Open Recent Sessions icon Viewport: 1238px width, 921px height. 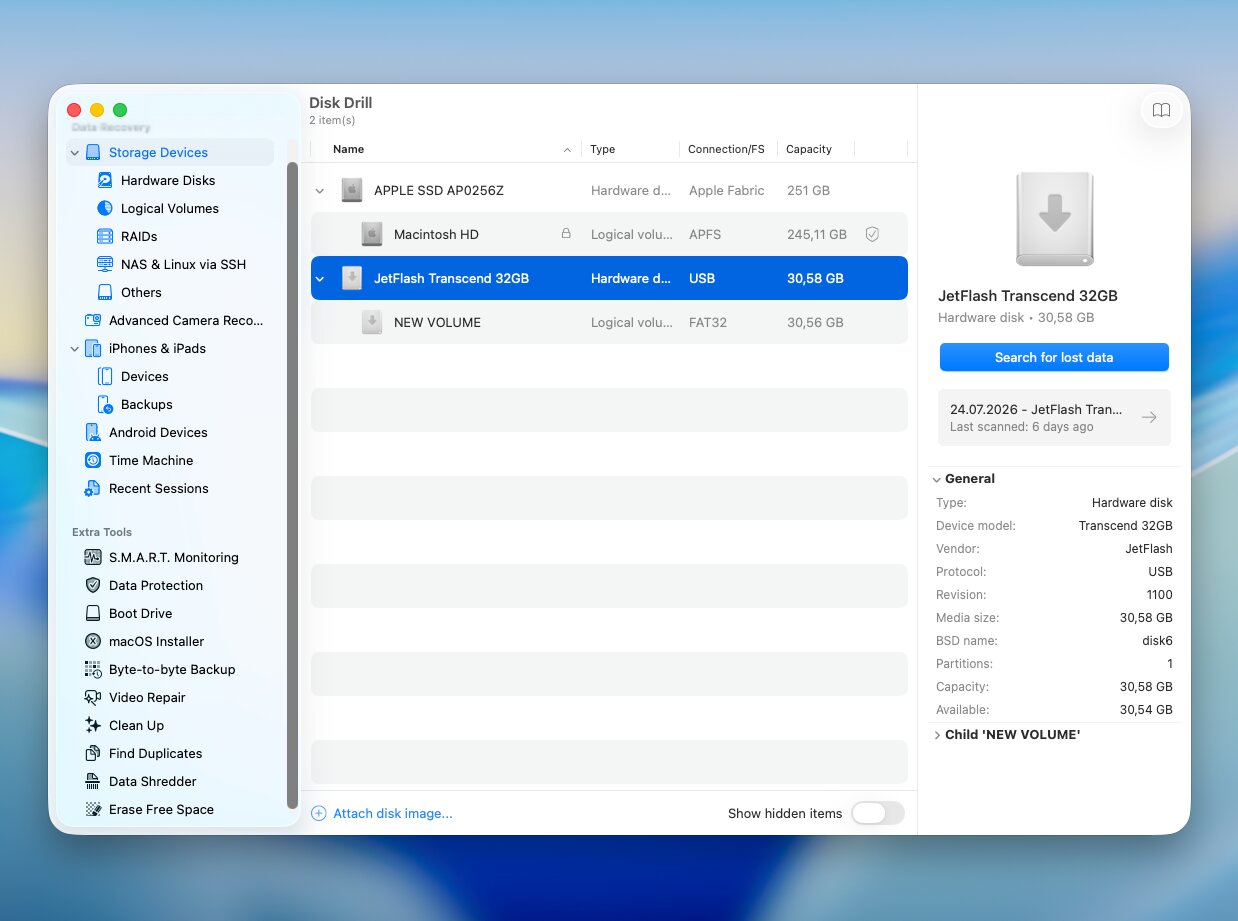click(x=93, y=488)
